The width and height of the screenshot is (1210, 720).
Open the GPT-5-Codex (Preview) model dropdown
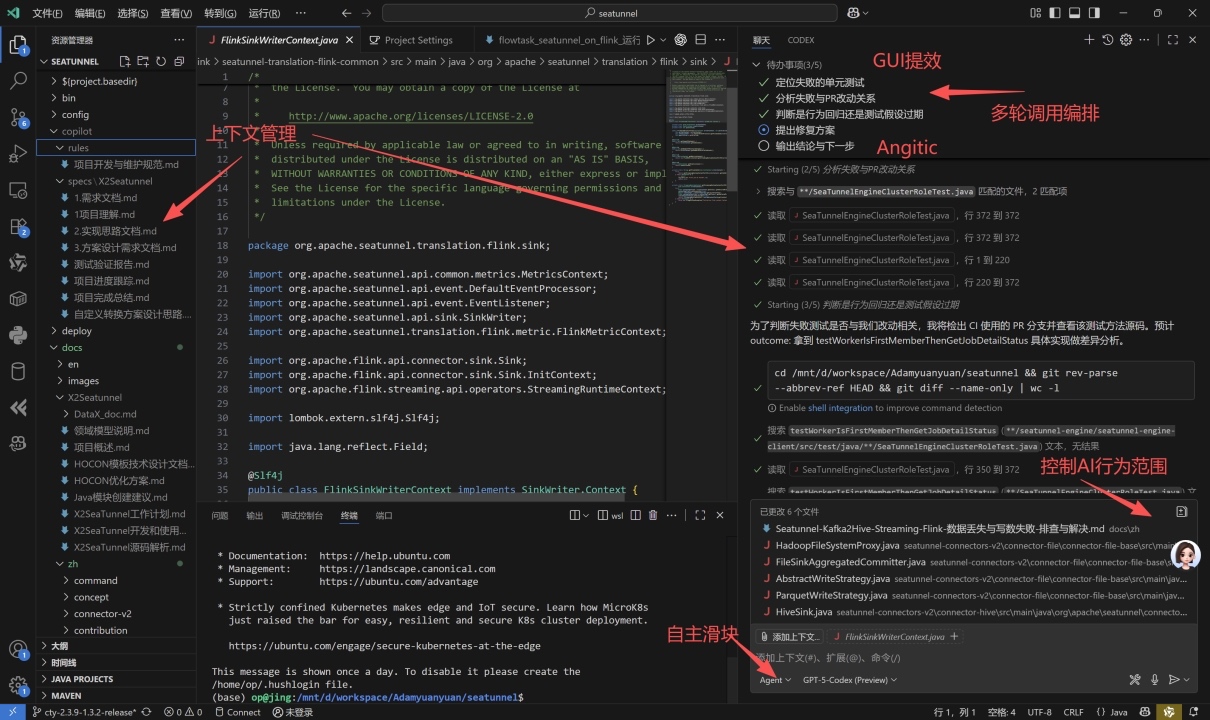click(x=850, y=679)
